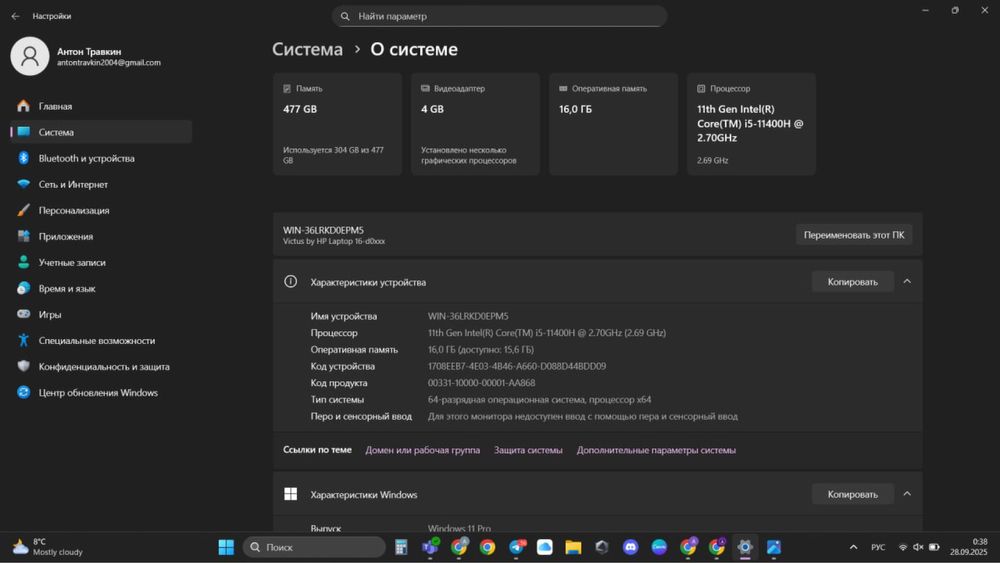Open Учетные записи settings
The image size is (1000, 563).
click(x=101, y=263)
